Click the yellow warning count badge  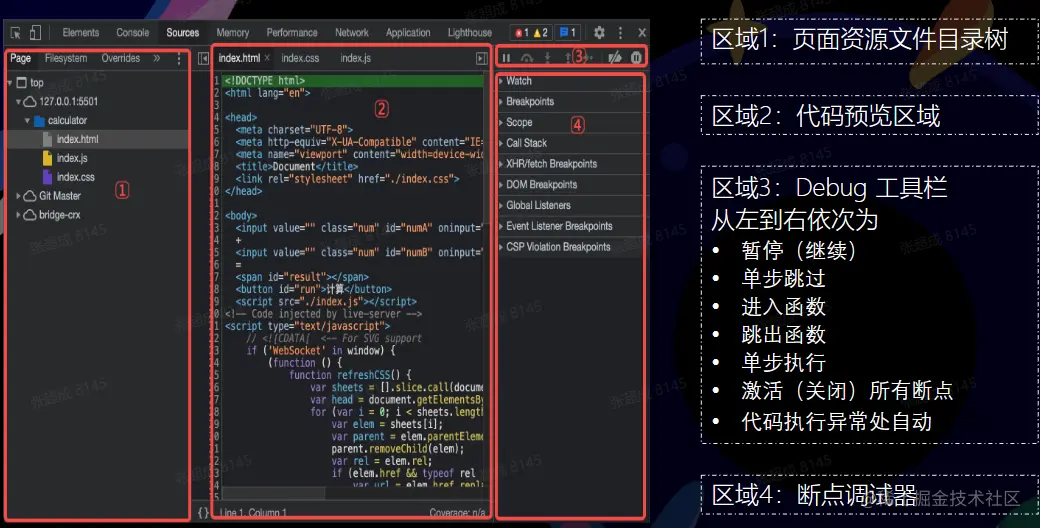541,33
